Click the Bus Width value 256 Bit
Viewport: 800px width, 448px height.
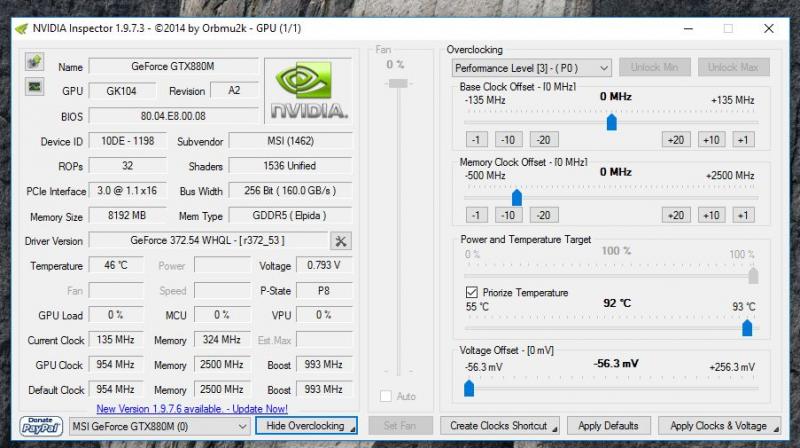pos(290,190)
